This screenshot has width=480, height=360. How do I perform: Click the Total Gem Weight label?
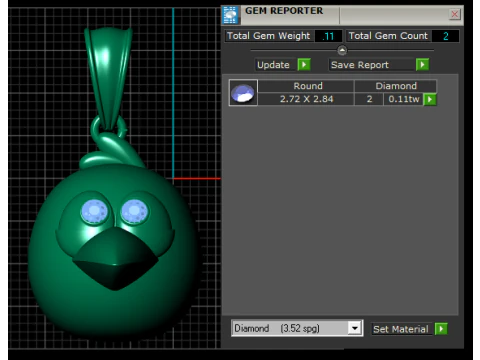(269, 36)
